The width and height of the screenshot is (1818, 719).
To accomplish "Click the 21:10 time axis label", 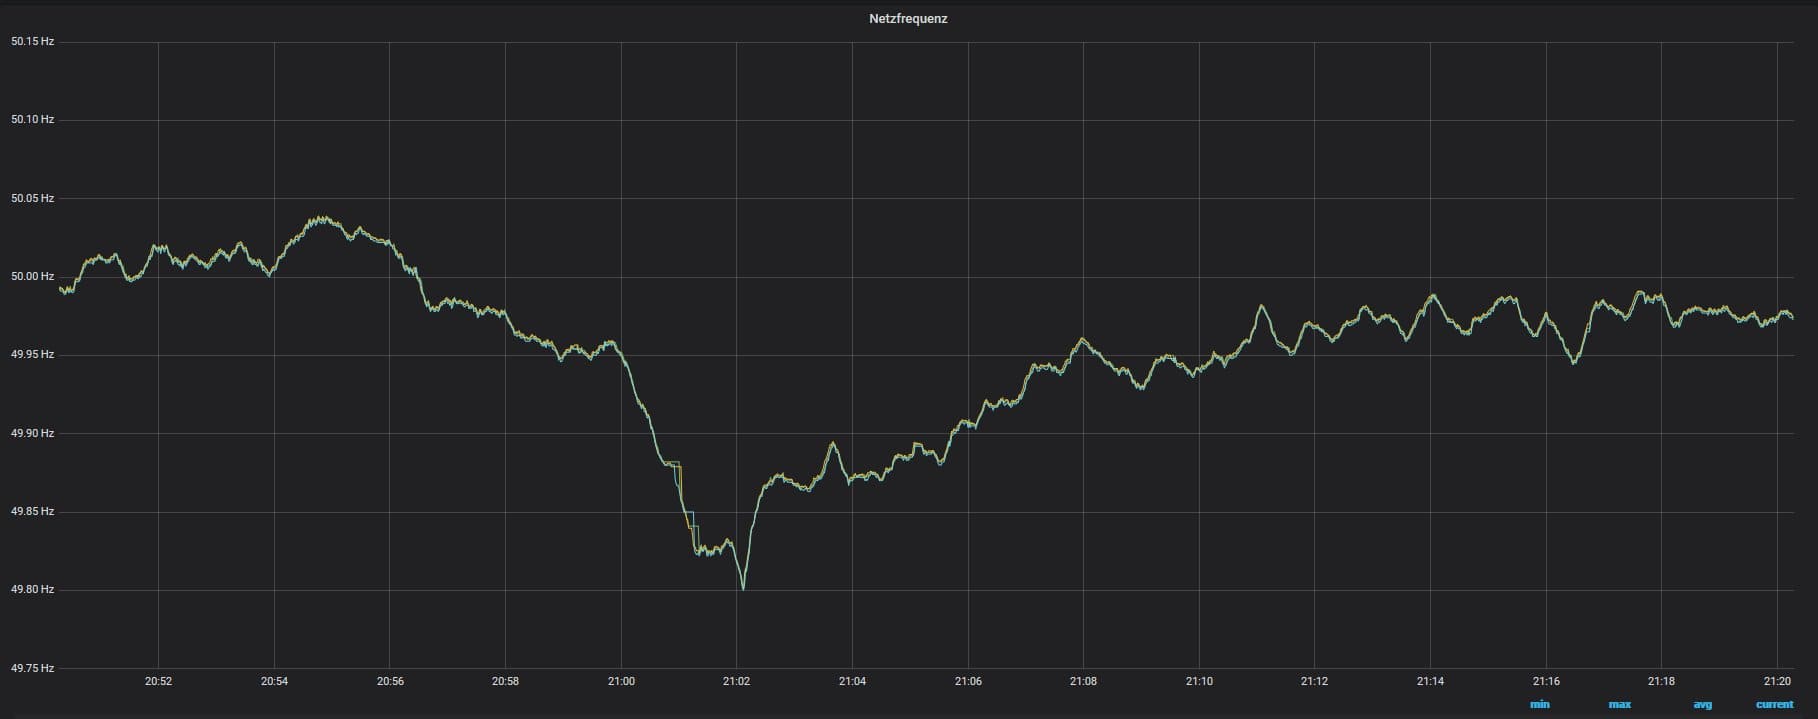I will (x=1199, y=682).
